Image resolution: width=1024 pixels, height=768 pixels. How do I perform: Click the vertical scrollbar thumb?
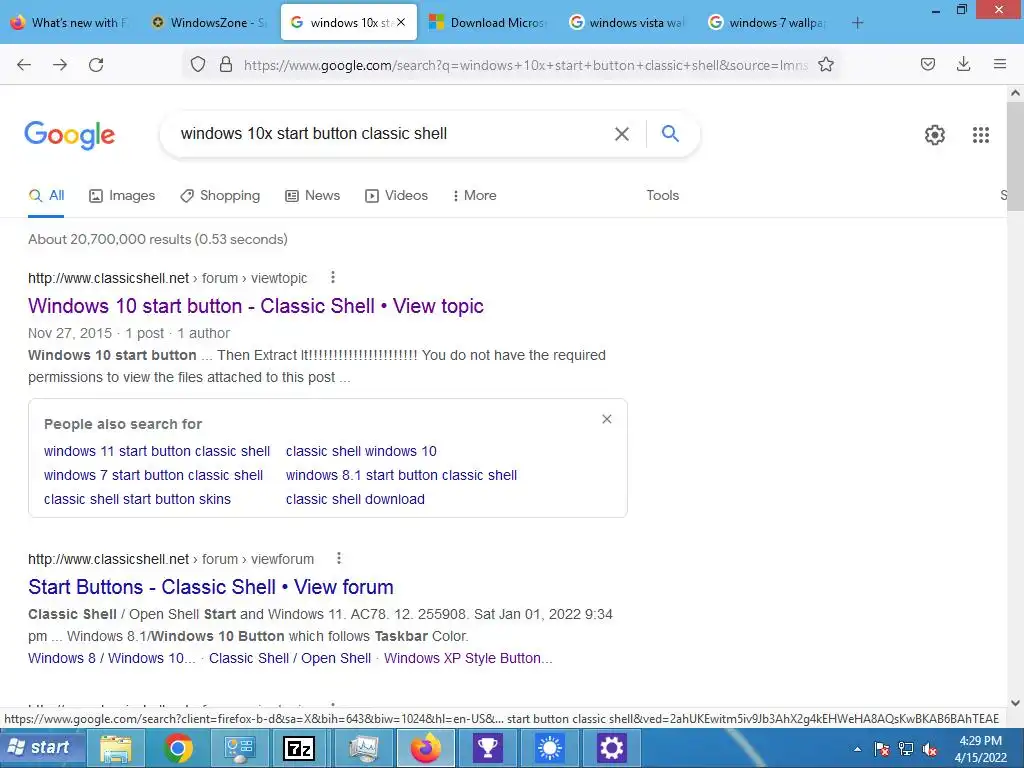coord(1015,155)
